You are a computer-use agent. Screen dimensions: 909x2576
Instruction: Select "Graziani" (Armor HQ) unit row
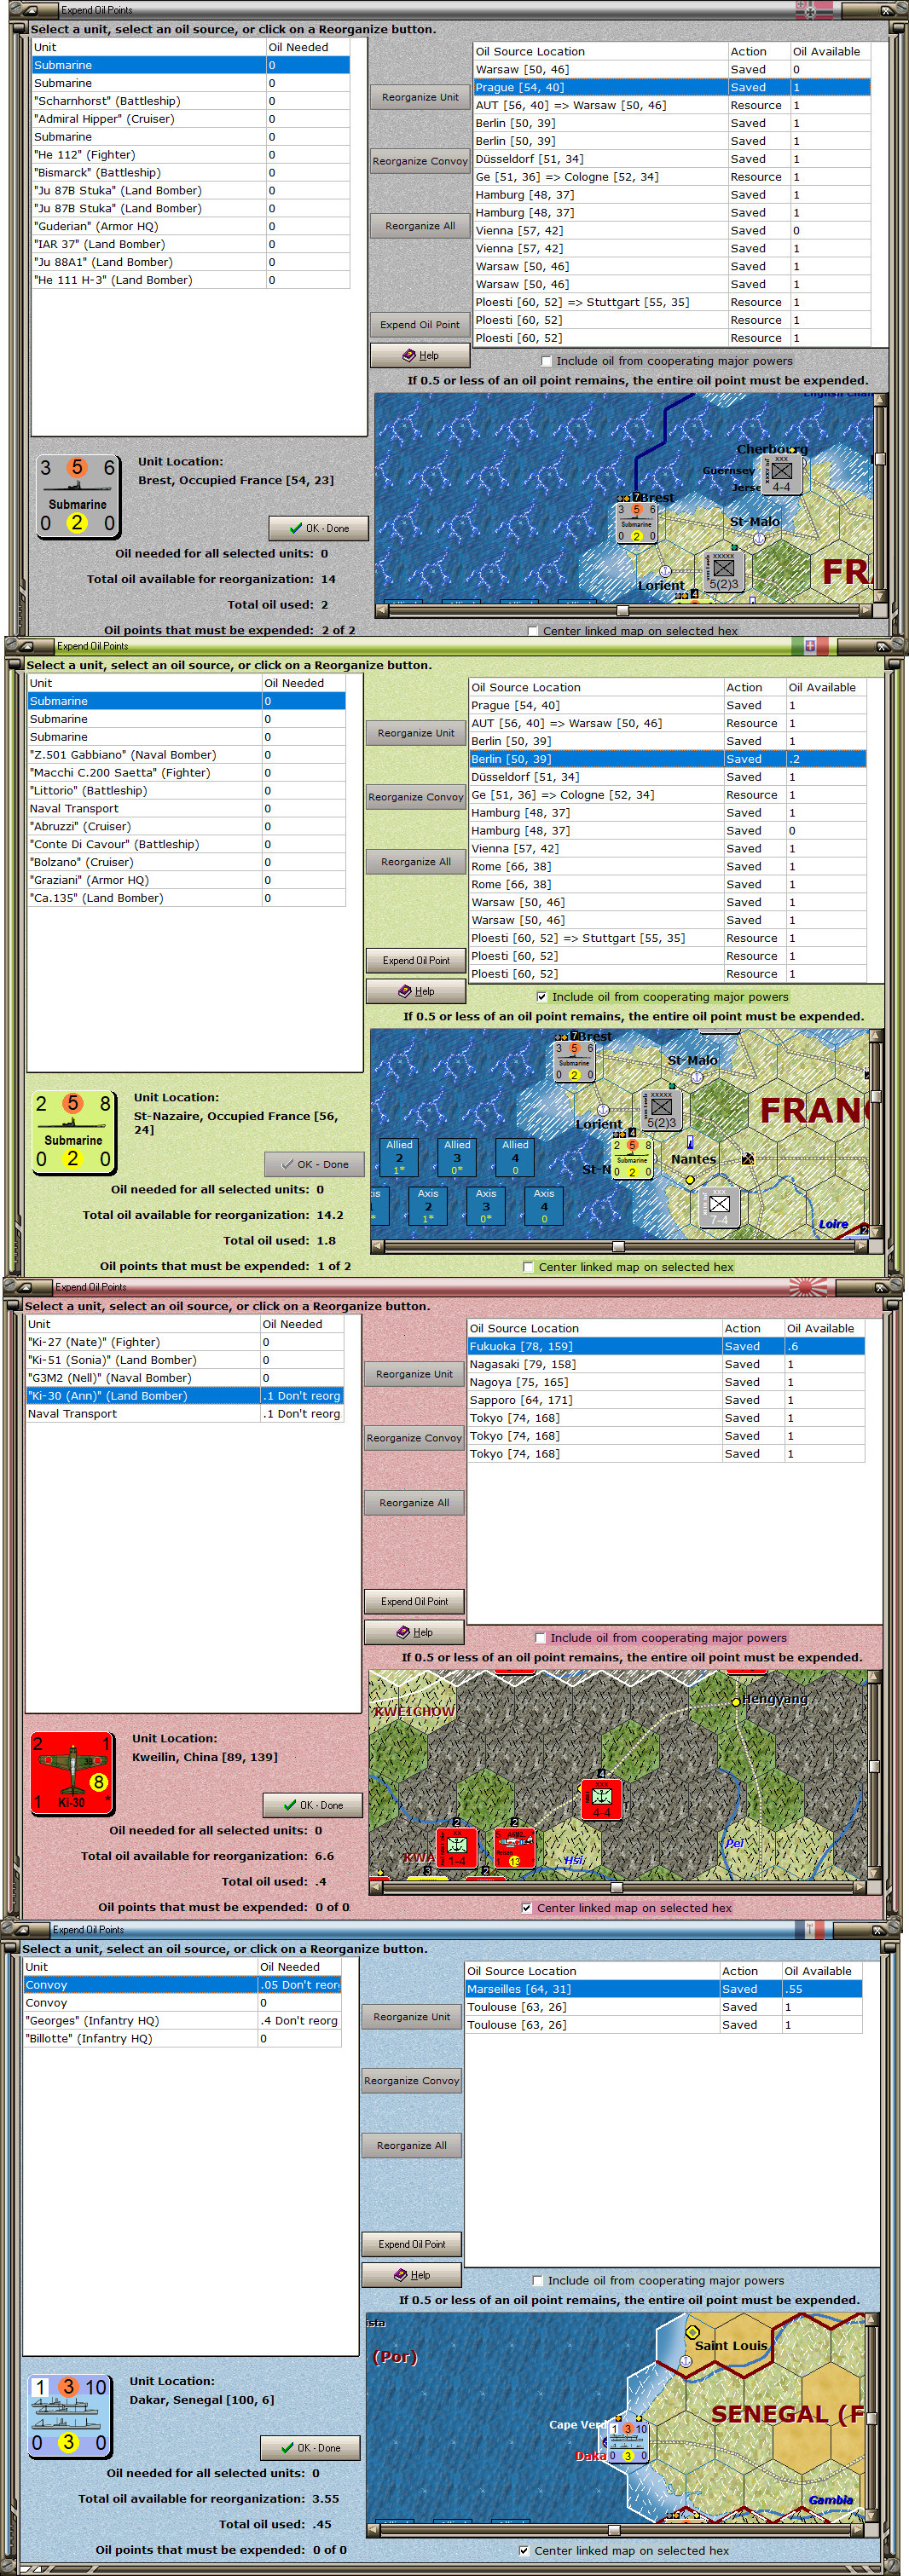click(x=187, y=880)
